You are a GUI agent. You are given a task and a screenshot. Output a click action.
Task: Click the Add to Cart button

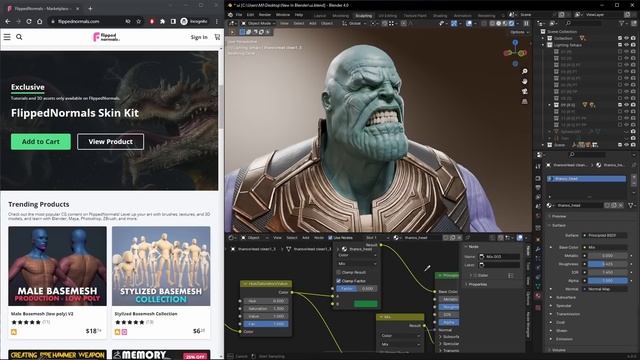[41, 142]
